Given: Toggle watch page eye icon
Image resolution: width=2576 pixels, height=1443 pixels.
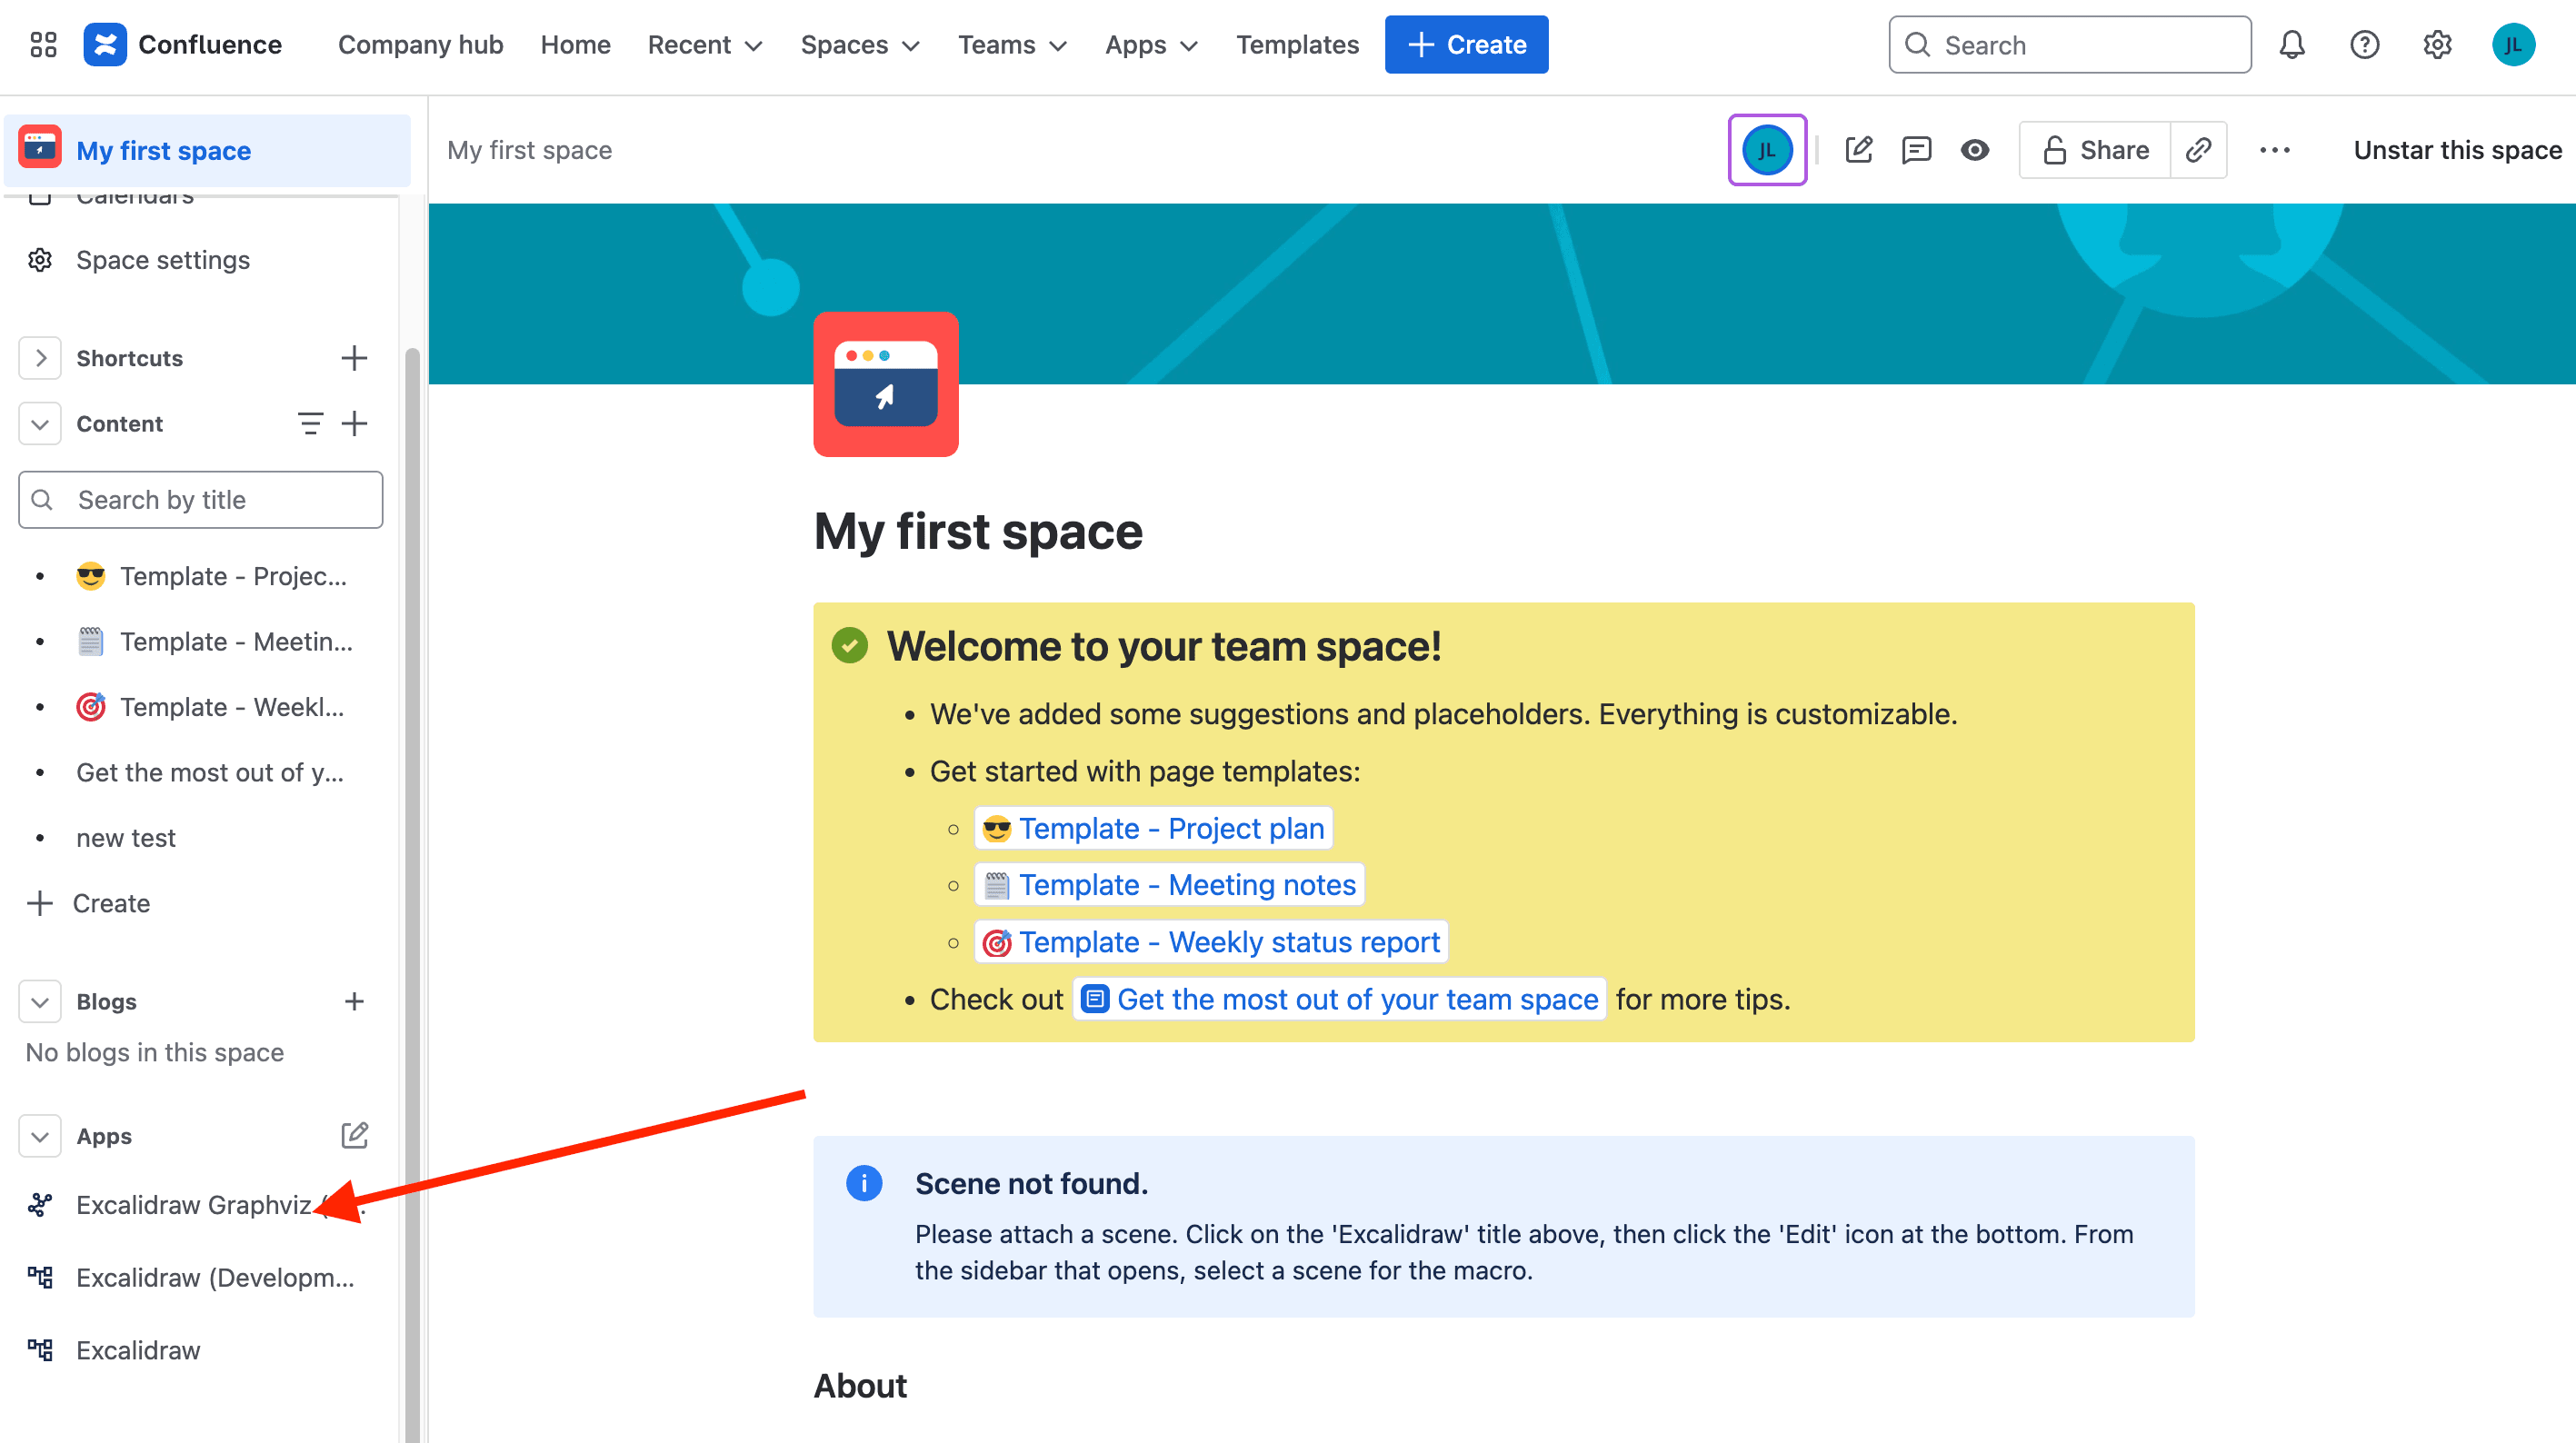Looking at the screenshot, I should (x=1974, y=150).
